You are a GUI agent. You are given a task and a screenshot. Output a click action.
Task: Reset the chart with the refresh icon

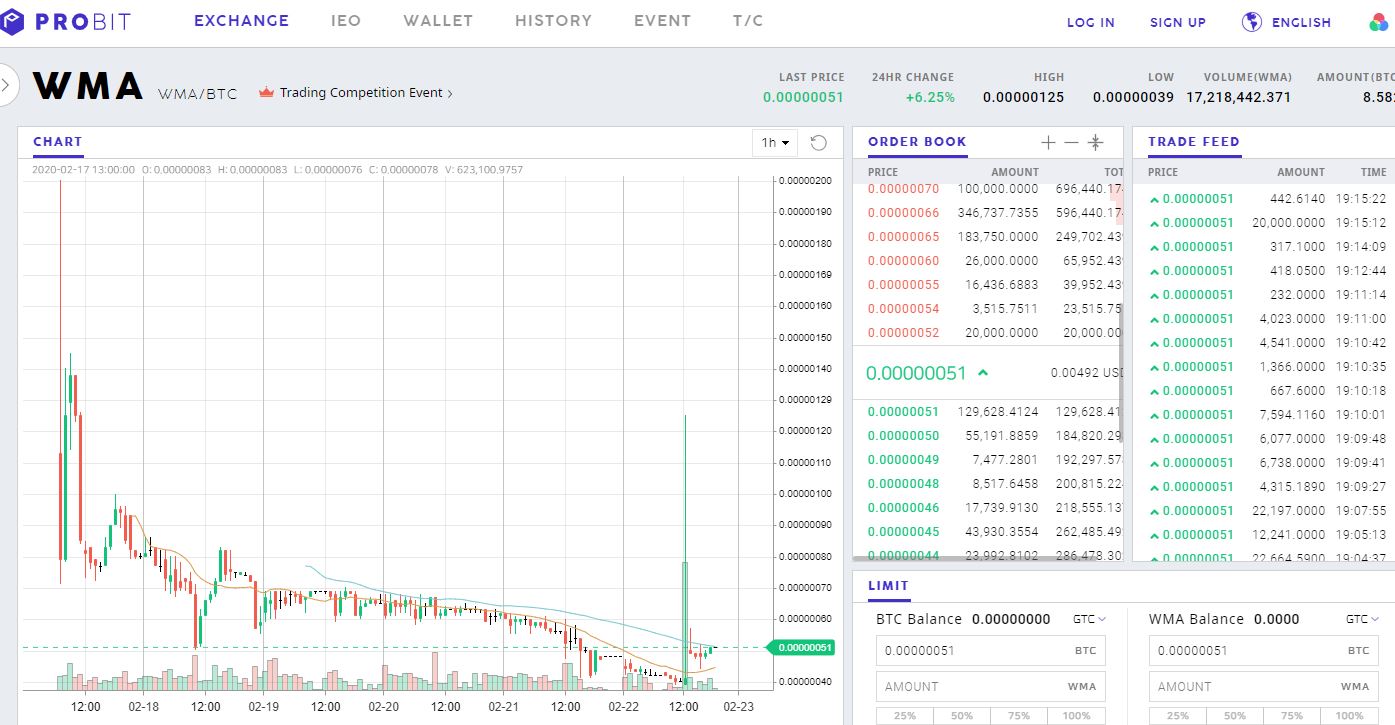[x=818, y=143]
